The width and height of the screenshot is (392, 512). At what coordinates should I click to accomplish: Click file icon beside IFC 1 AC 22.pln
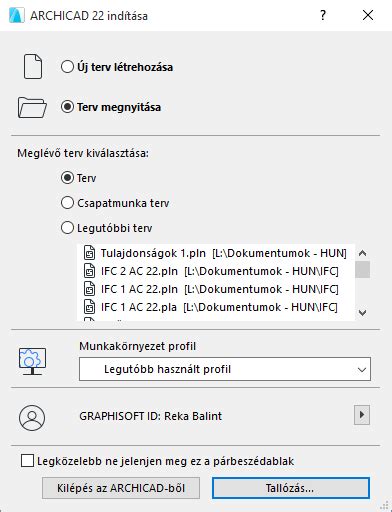89,289
